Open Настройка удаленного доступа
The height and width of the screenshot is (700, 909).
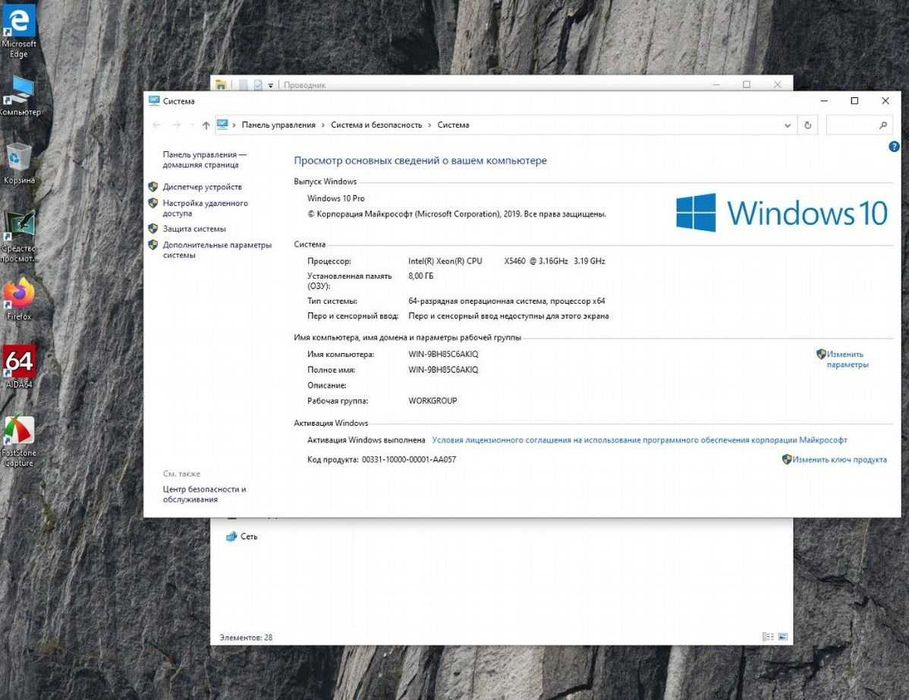[205, 208]
